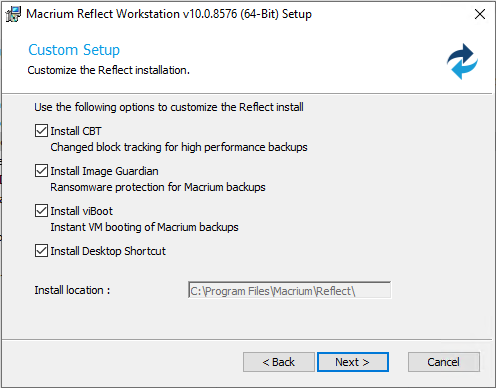
Task: Click the 'Instant VM booting' description text
Action: pyautogui.click(x=144, y=227)
